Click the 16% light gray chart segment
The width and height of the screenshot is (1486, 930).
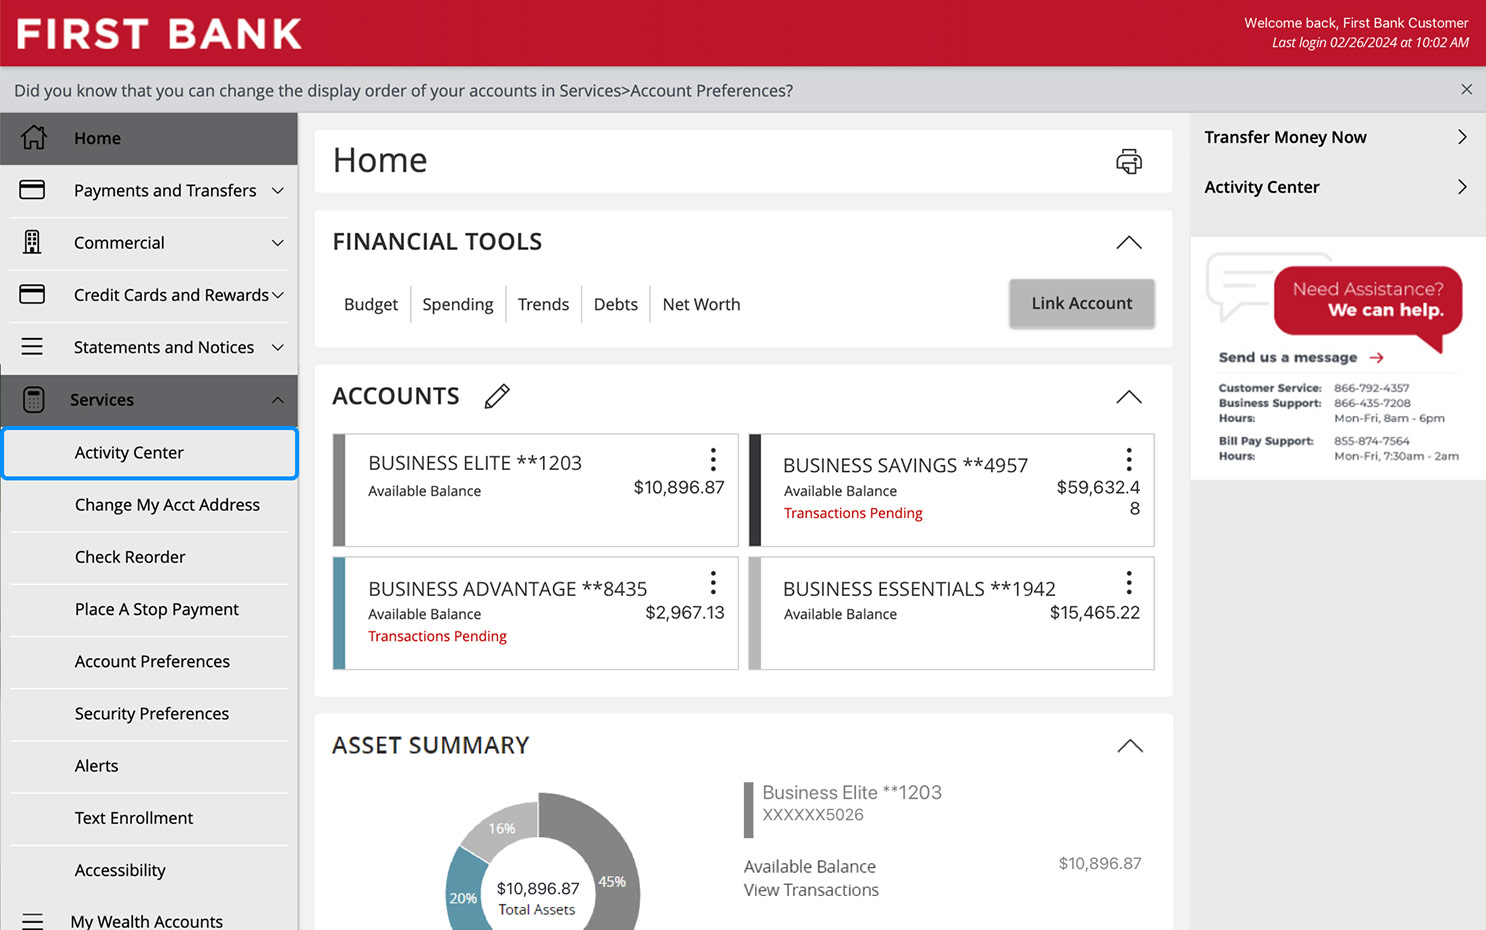[502, 828]
